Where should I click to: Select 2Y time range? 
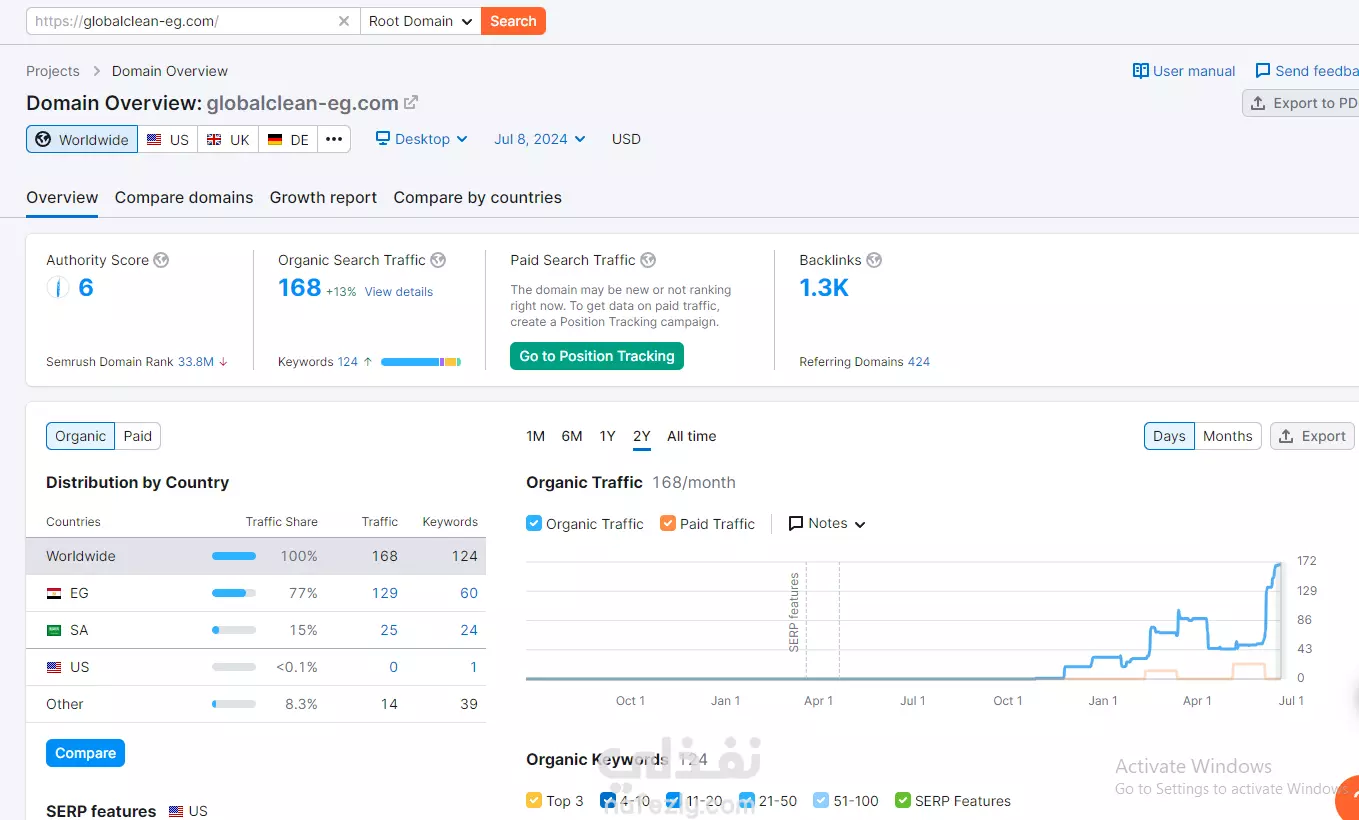[x=642, y=436]
